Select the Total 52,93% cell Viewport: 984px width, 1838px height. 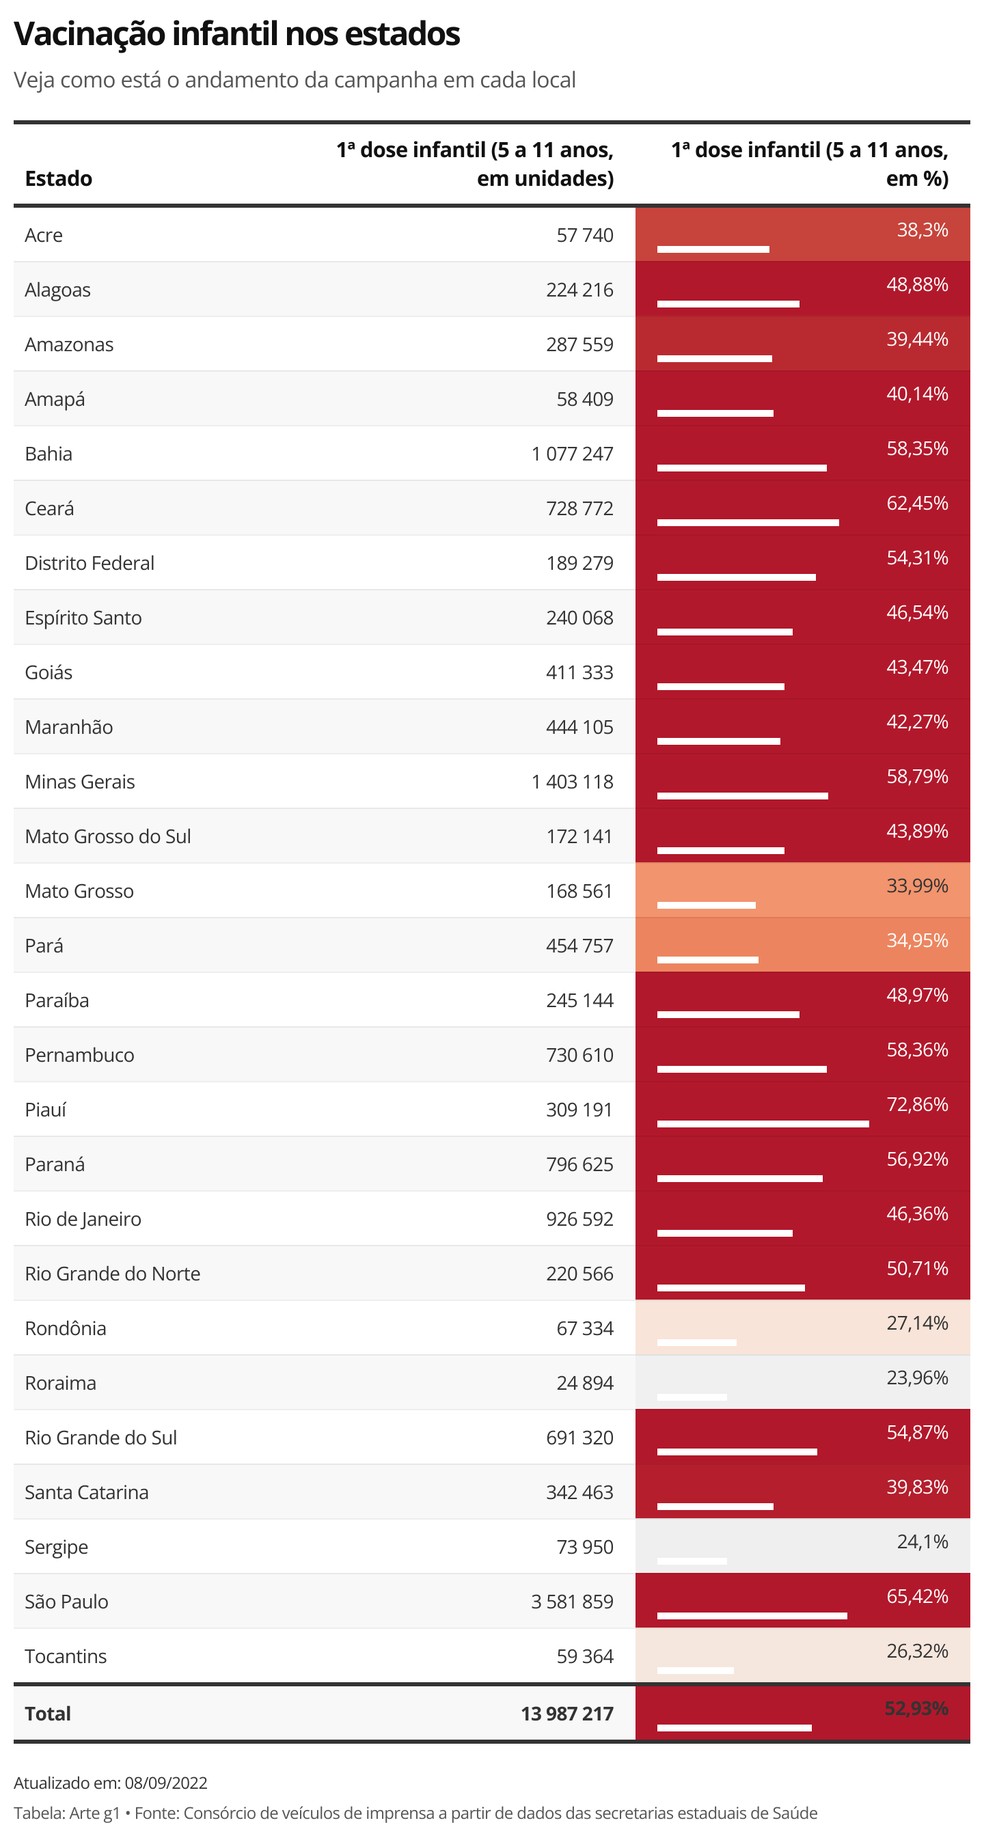pyautogui.click(x=802, y=1713)
